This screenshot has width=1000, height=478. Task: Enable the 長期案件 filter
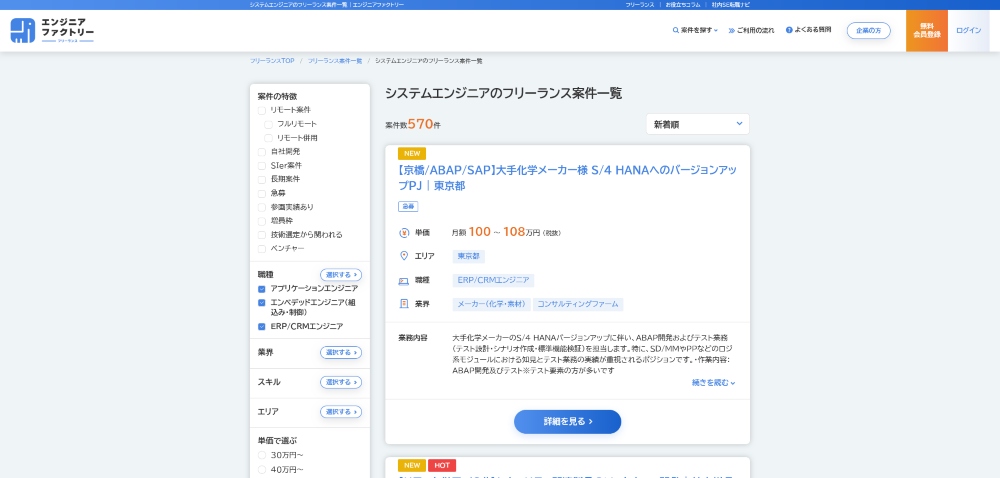[261, 180]
